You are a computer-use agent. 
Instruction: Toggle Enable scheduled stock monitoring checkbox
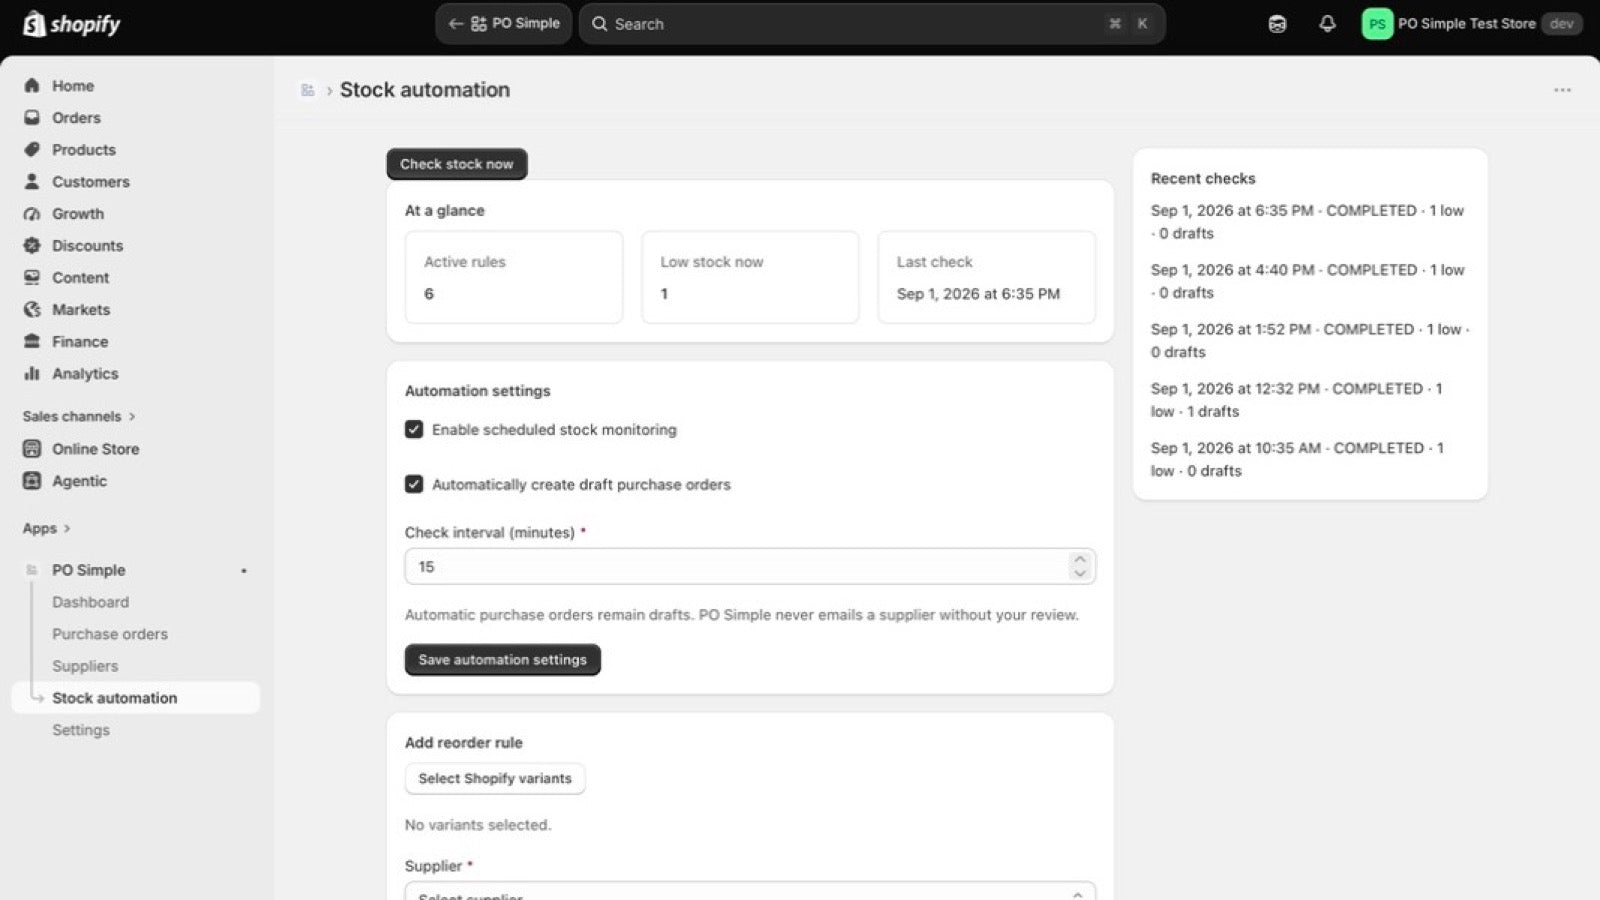[414, 429]
